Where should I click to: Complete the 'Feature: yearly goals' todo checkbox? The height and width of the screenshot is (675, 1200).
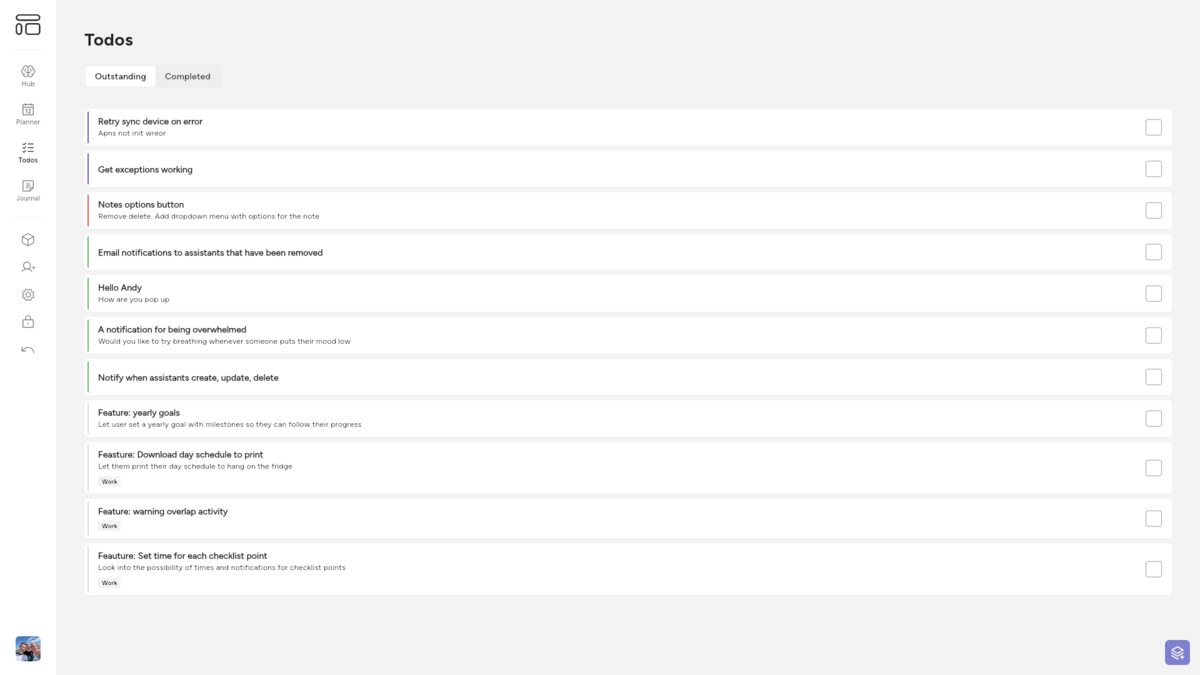click(1153, 419)
